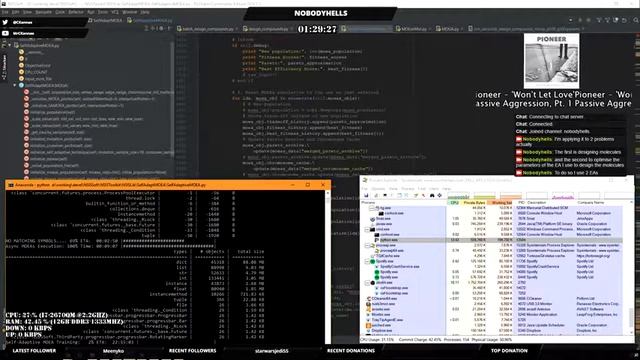Open the Help menu in PyCharm
640x360 pixels.
point(145,12)
